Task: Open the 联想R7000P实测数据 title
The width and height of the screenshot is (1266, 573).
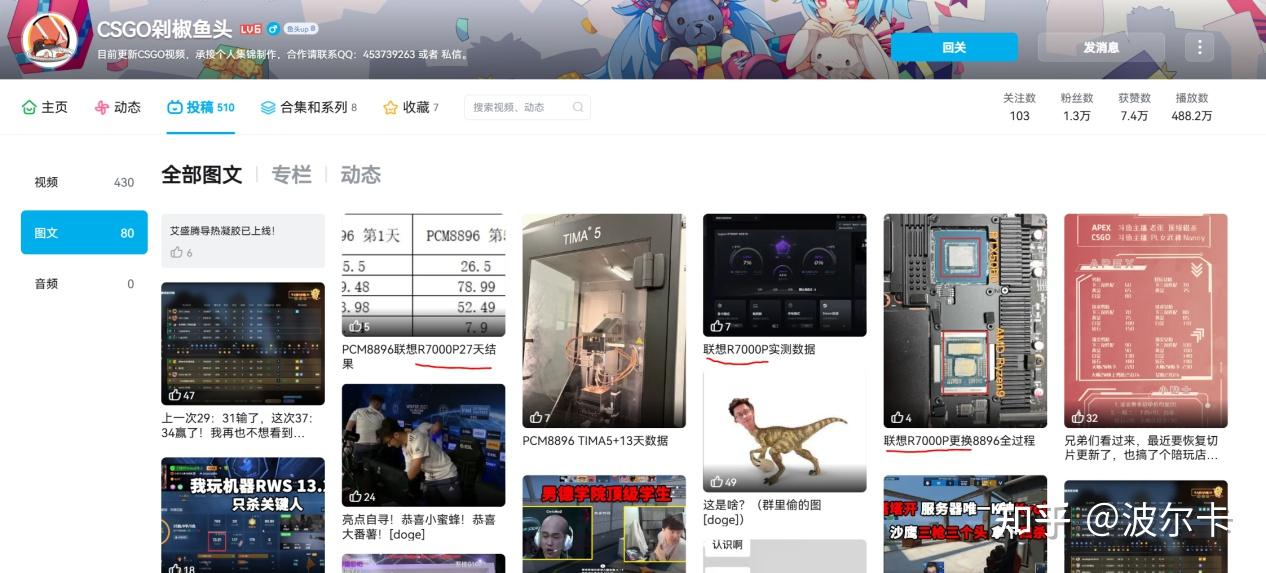Action: click(759, 349)
